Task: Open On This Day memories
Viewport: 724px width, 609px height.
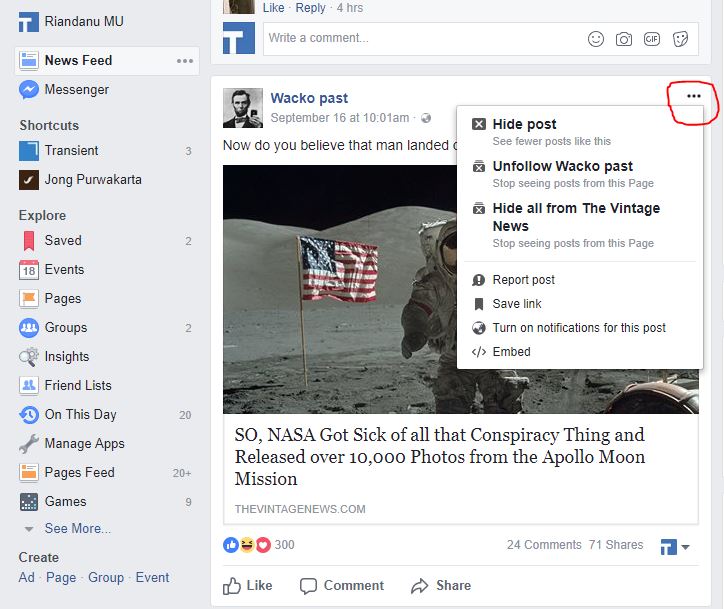Action: [80, 414]
